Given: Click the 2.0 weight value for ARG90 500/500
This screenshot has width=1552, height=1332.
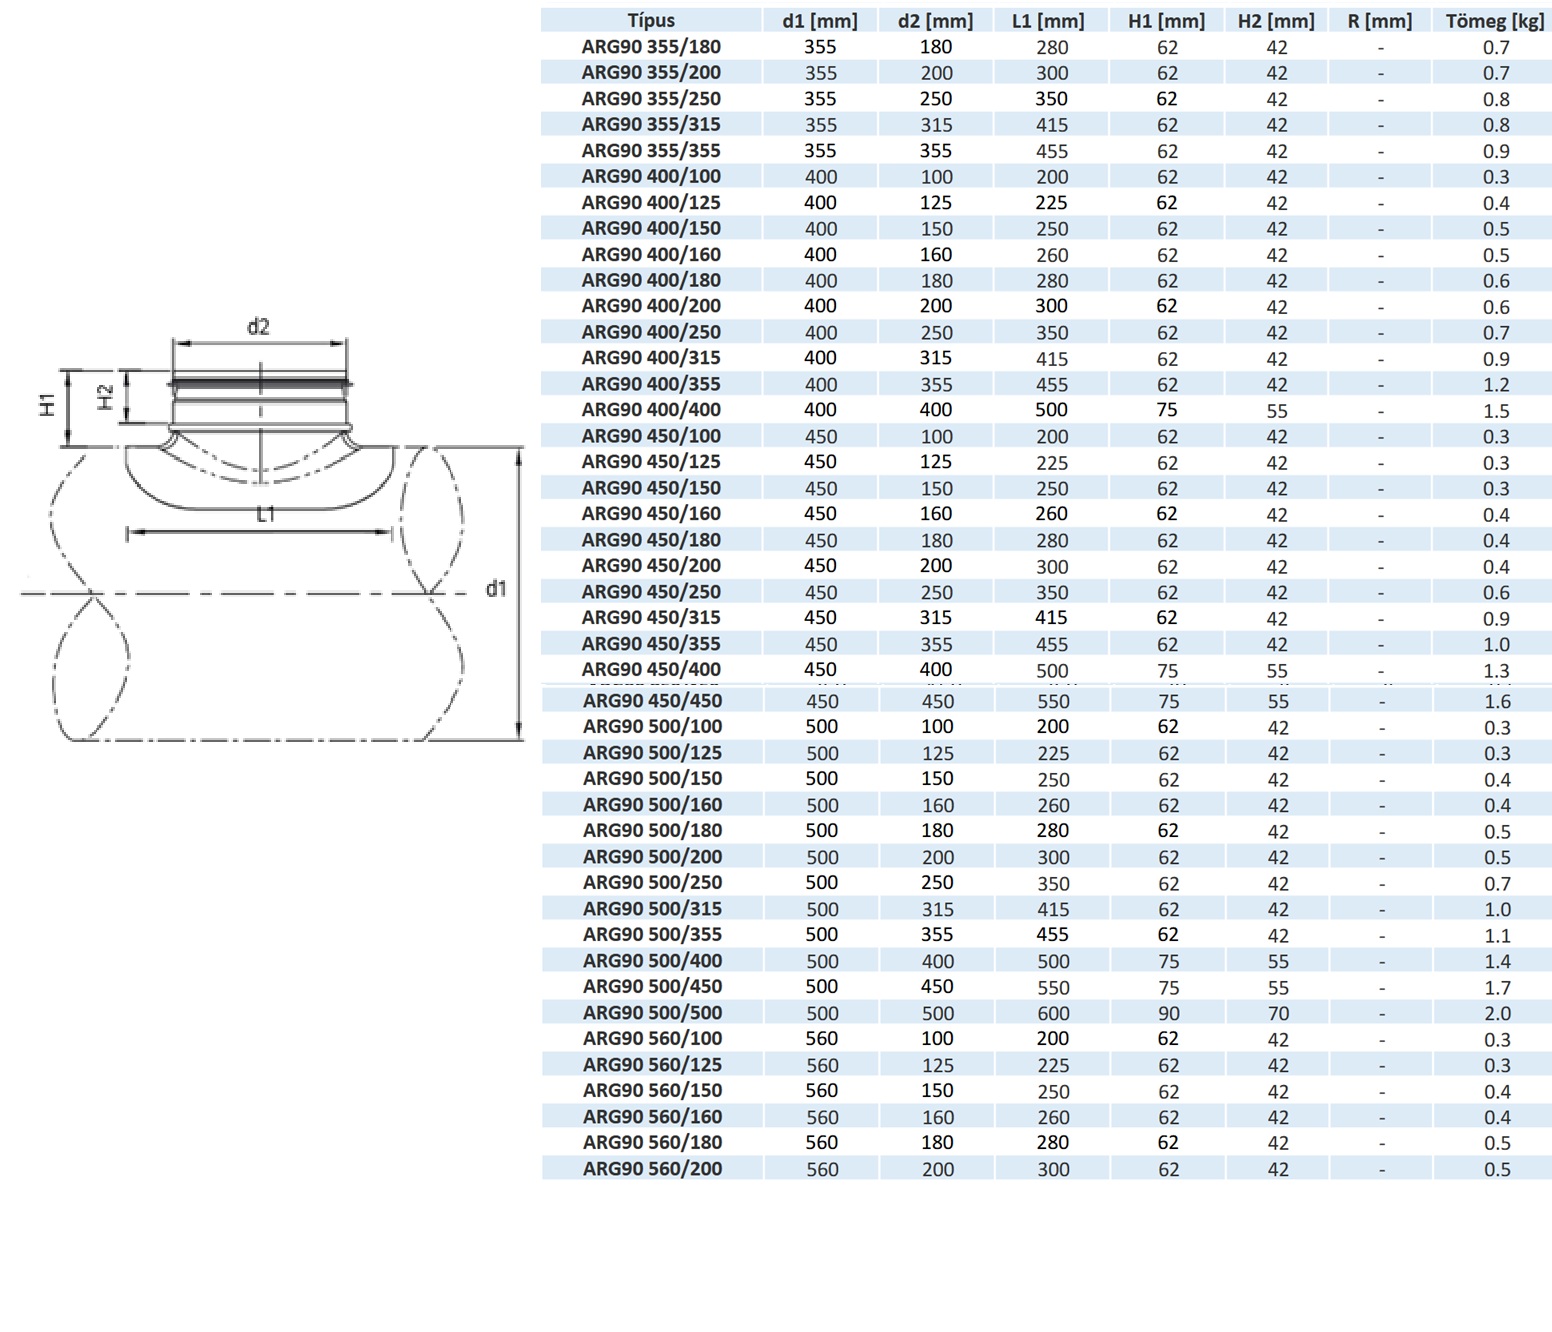Looking at the screenshot, I should point(1497,1014).
